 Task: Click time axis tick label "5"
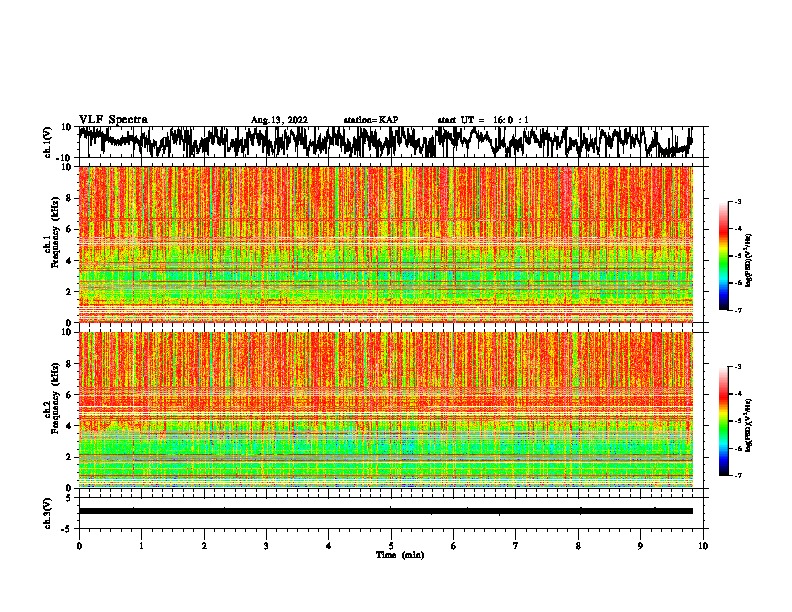391,546
